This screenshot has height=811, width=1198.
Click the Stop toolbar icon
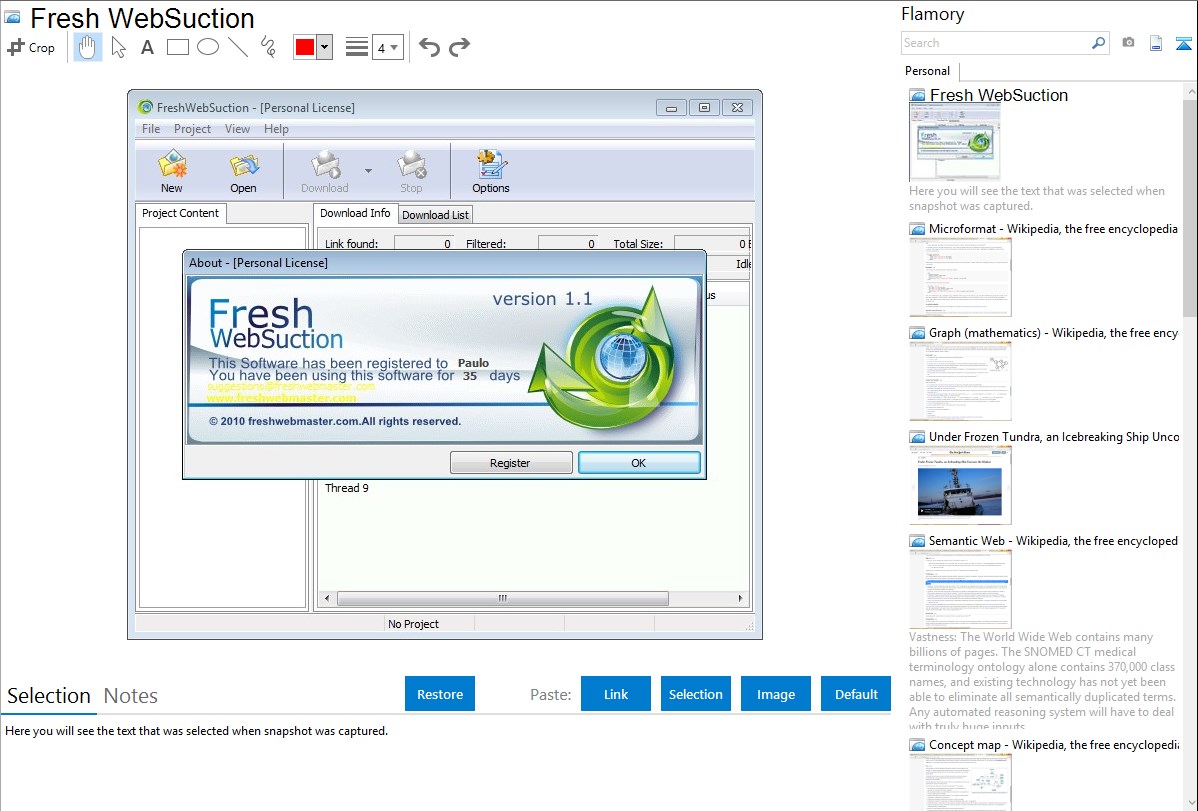[x=411, y=172]
